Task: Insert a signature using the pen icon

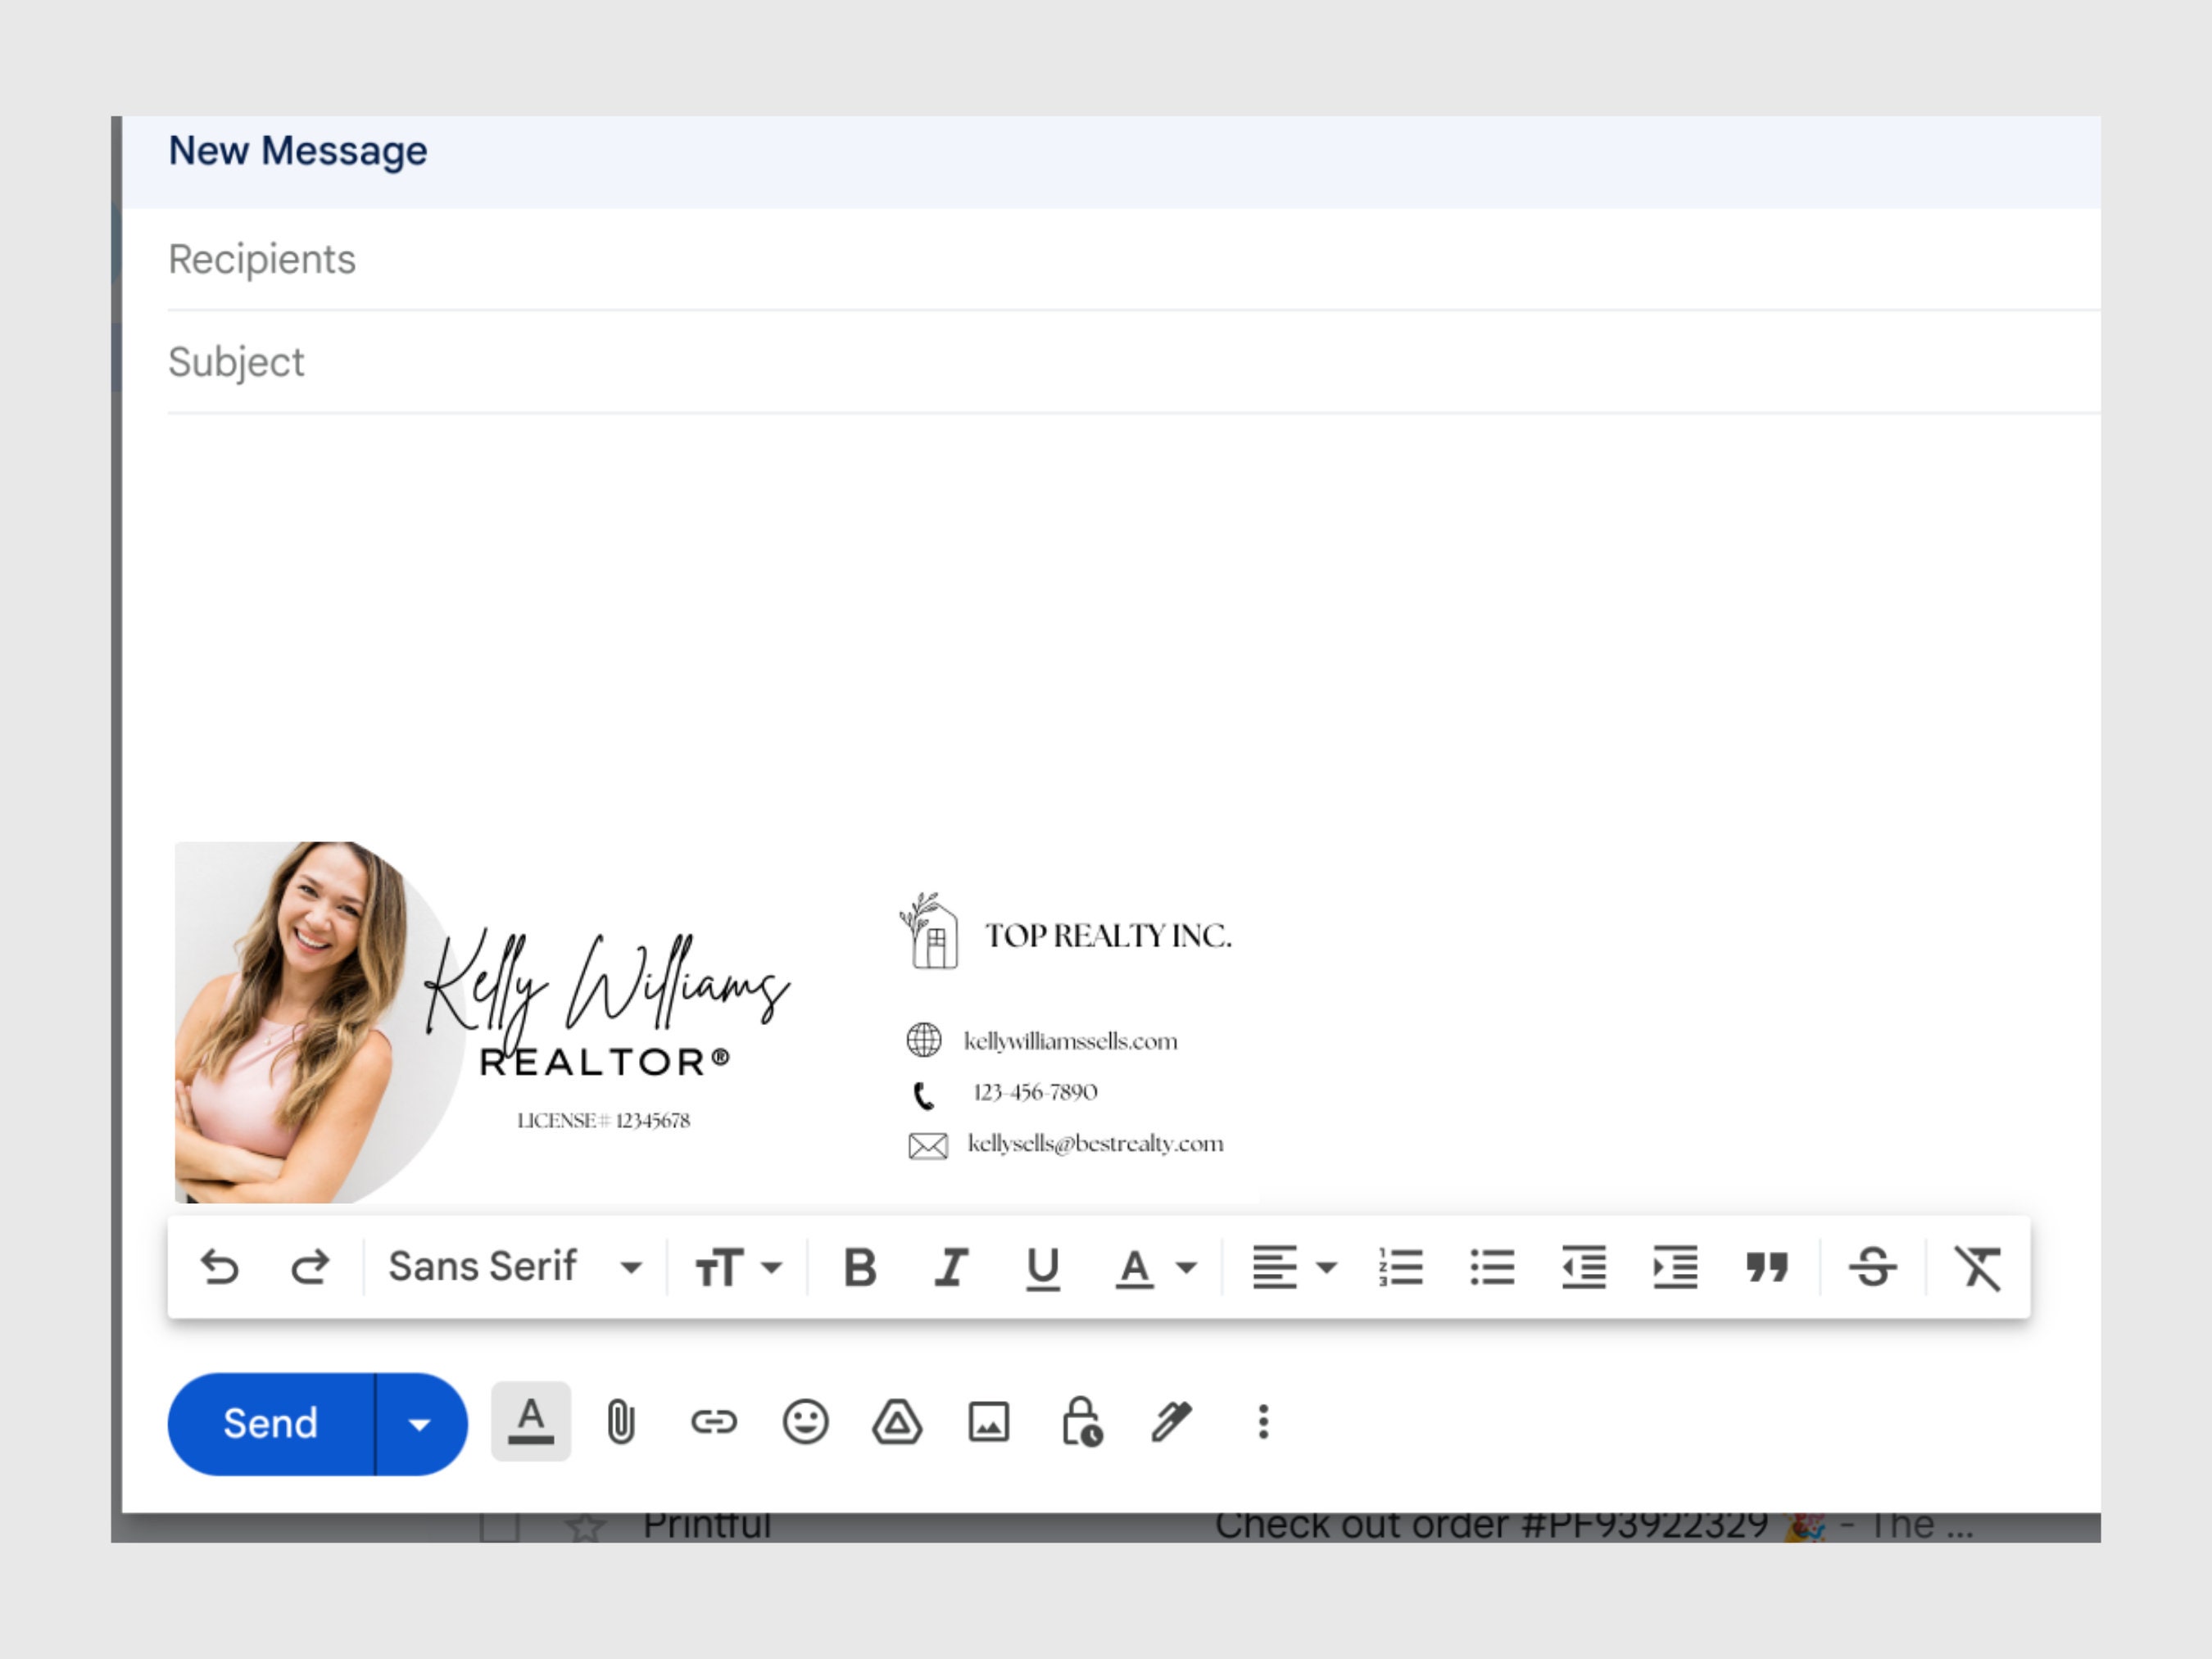Action: [x=1170, y=1422]
